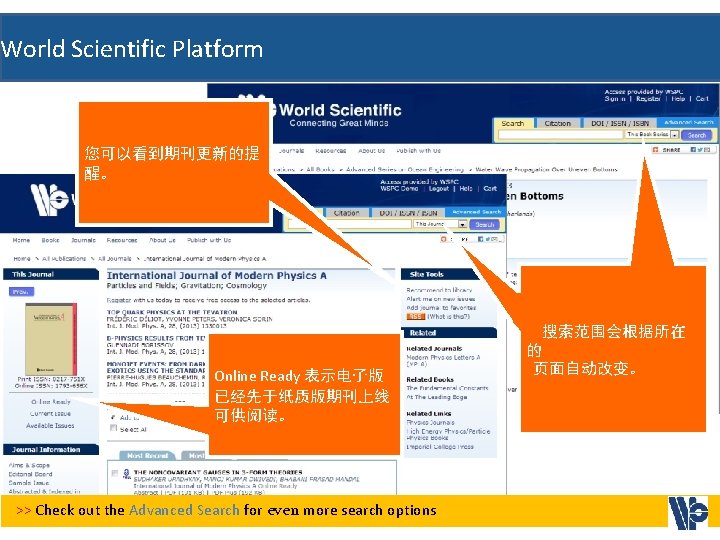Click Editorial Board link
This screenshot has width=720, height=540.
(x=30, y=474)
